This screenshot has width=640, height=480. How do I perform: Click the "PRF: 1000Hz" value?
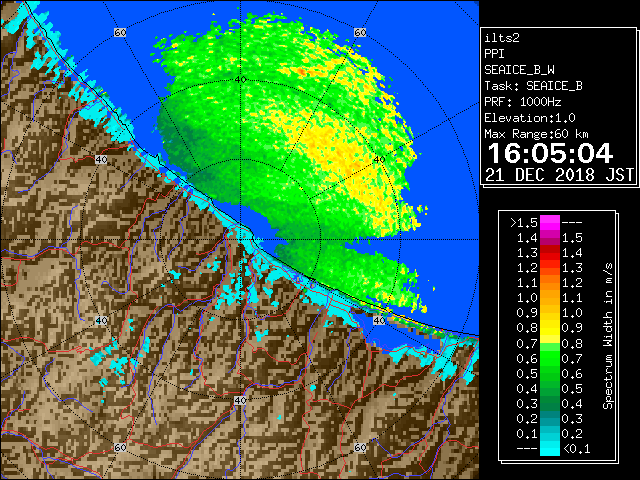522,102
